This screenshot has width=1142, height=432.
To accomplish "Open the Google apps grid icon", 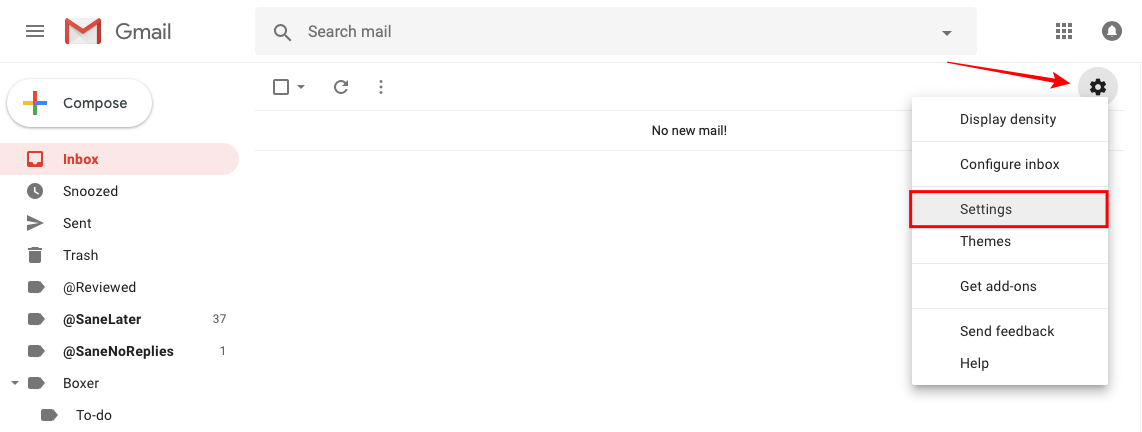I will (1063, 31).
